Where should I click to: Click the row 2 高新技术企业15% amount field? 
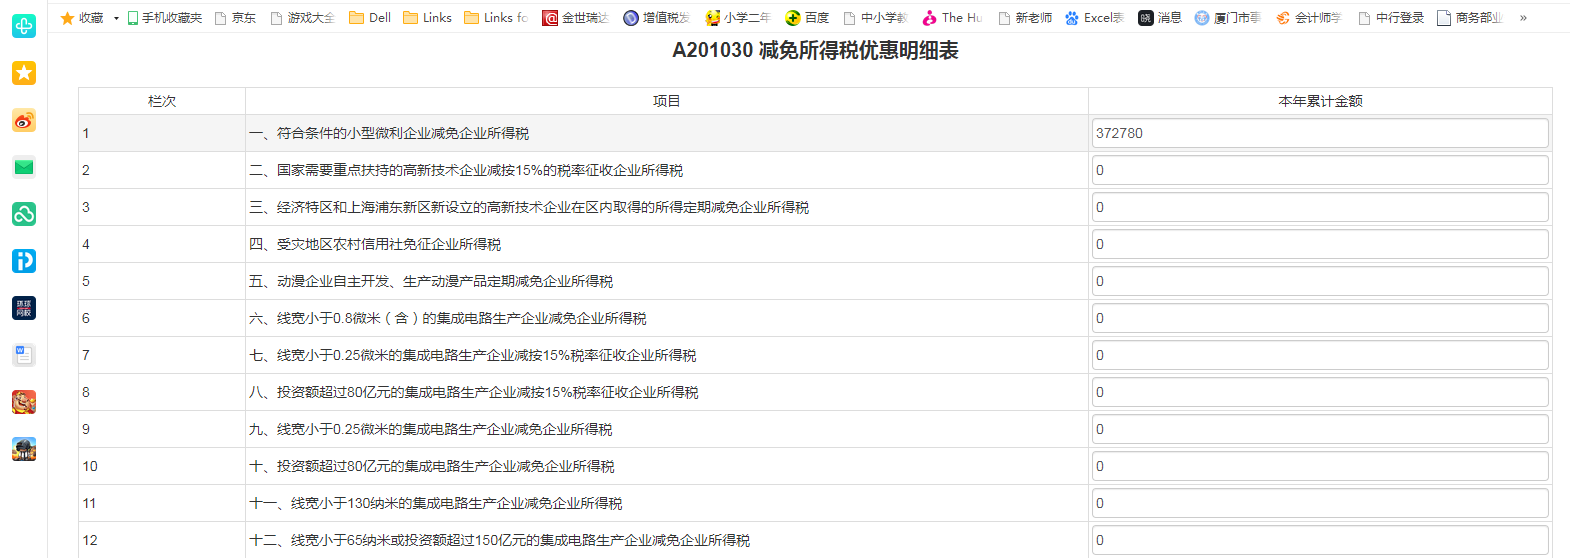[x=1320, y=170]
